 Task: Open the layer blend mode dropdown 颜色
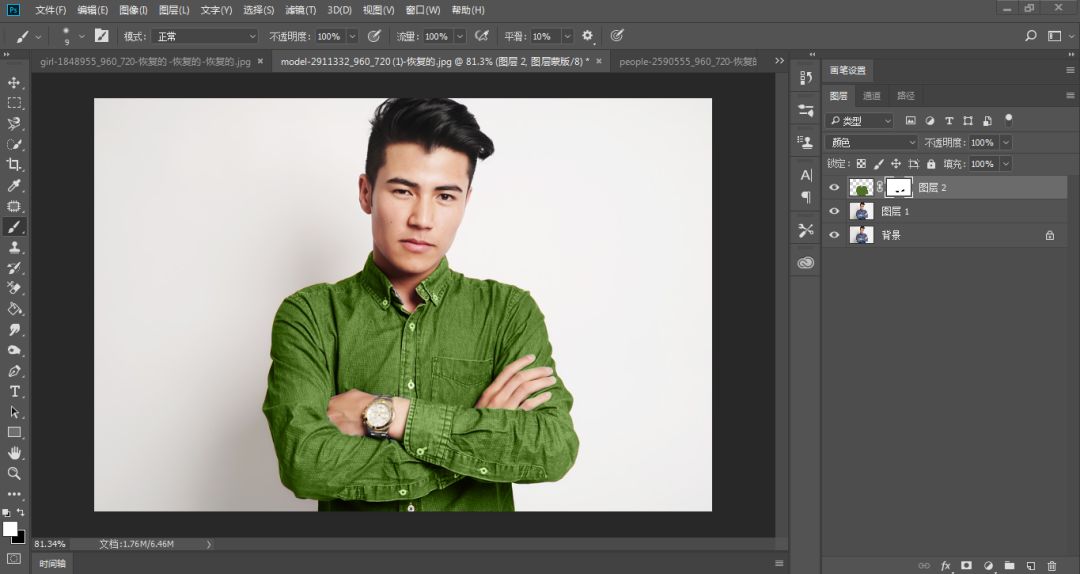871,143
